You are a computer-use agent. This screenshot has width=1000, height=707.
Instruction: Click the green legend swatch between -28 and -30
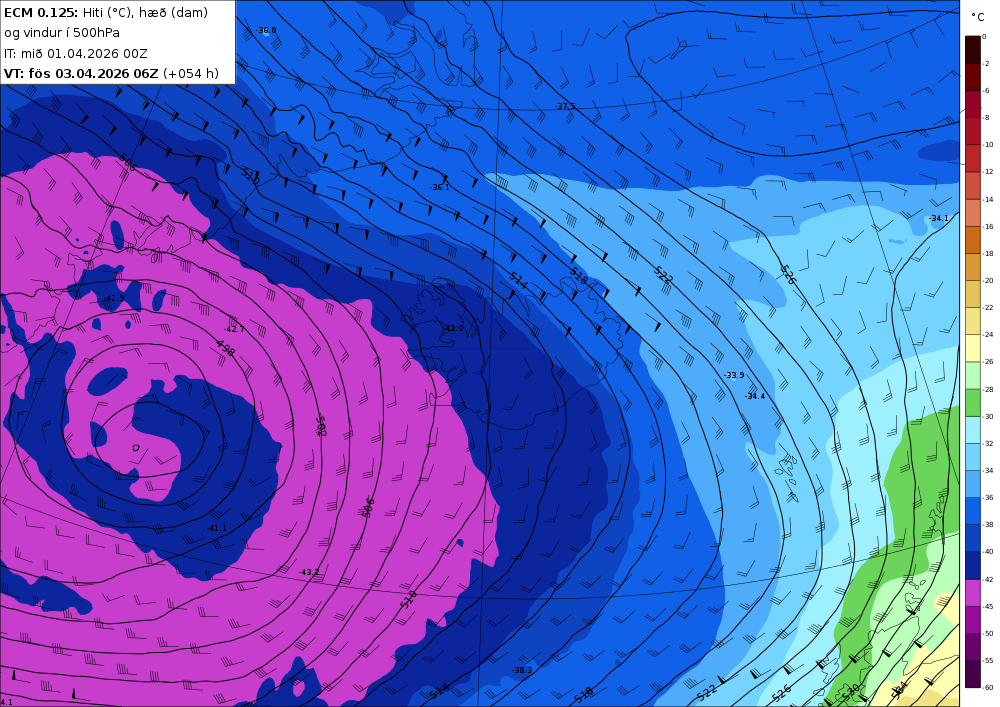tap(973, 402)
